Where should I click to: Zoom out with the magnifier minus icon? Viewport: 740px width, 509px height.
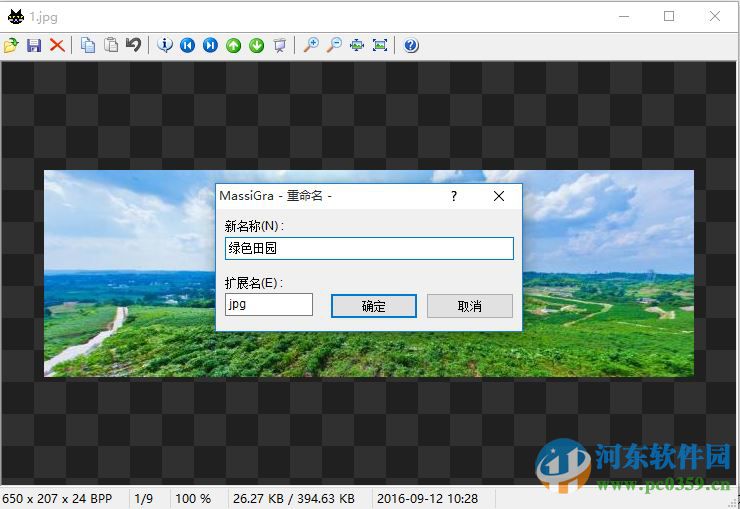[x=334, y=45]
